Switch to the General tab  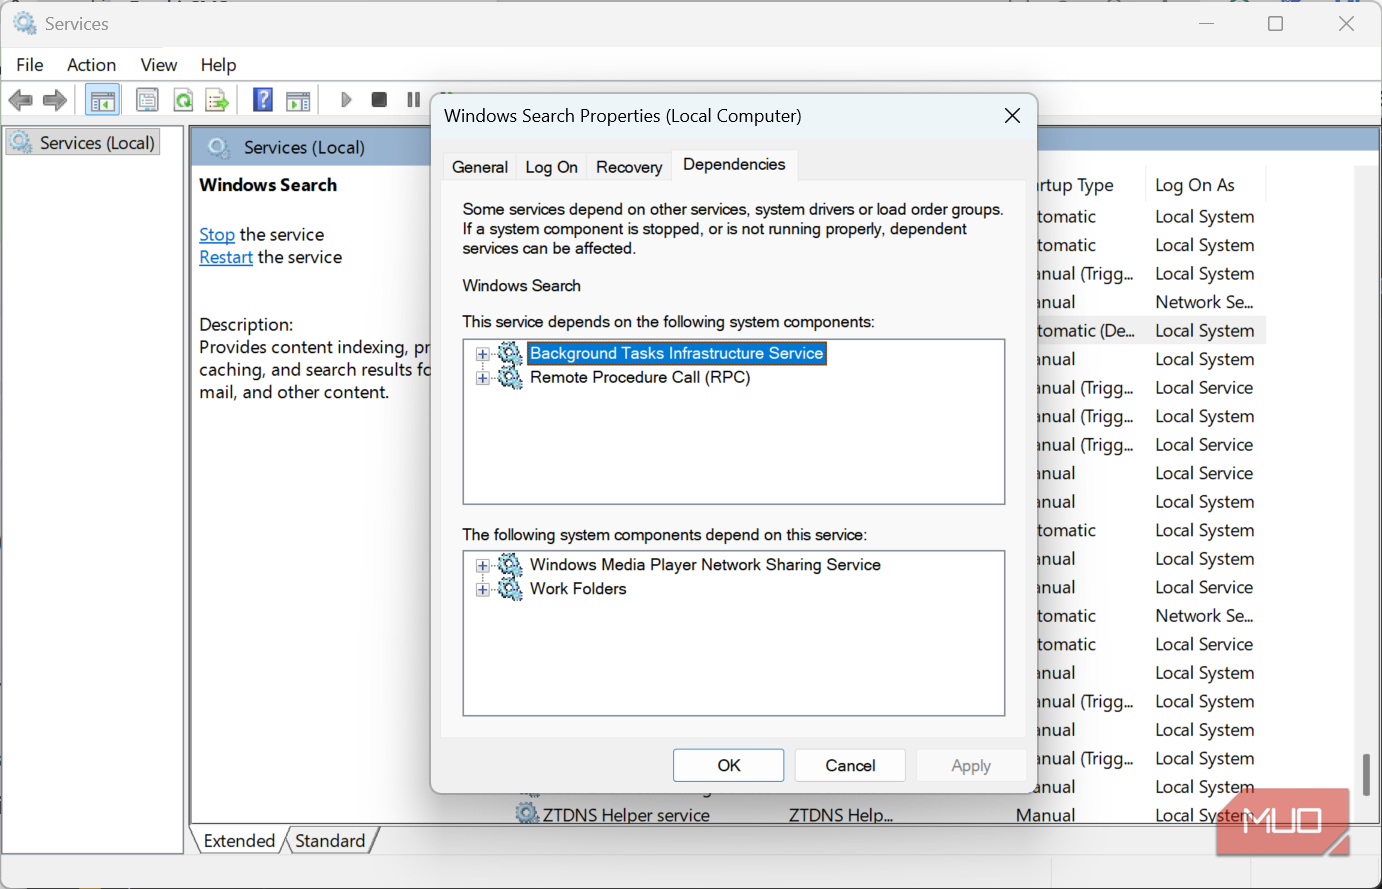(x=480, y=167)
